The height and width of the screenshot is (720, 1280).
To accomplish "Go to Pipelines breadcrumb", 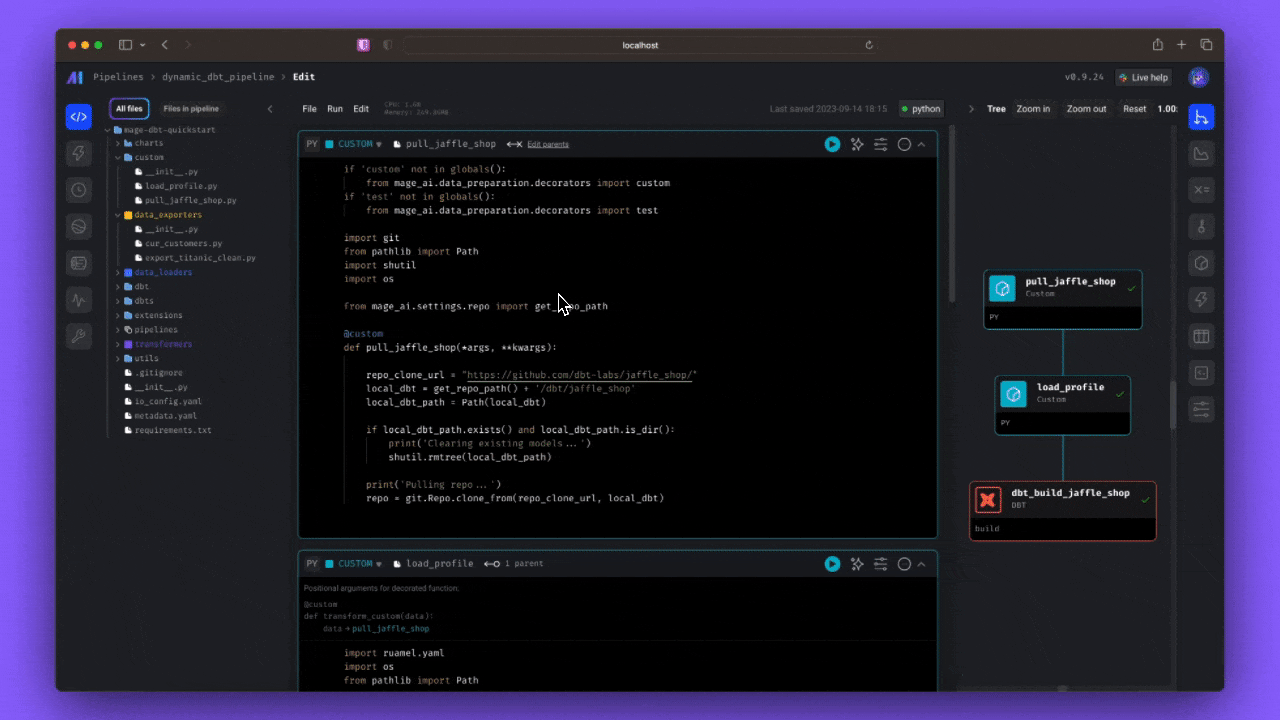I will point(118,77).
